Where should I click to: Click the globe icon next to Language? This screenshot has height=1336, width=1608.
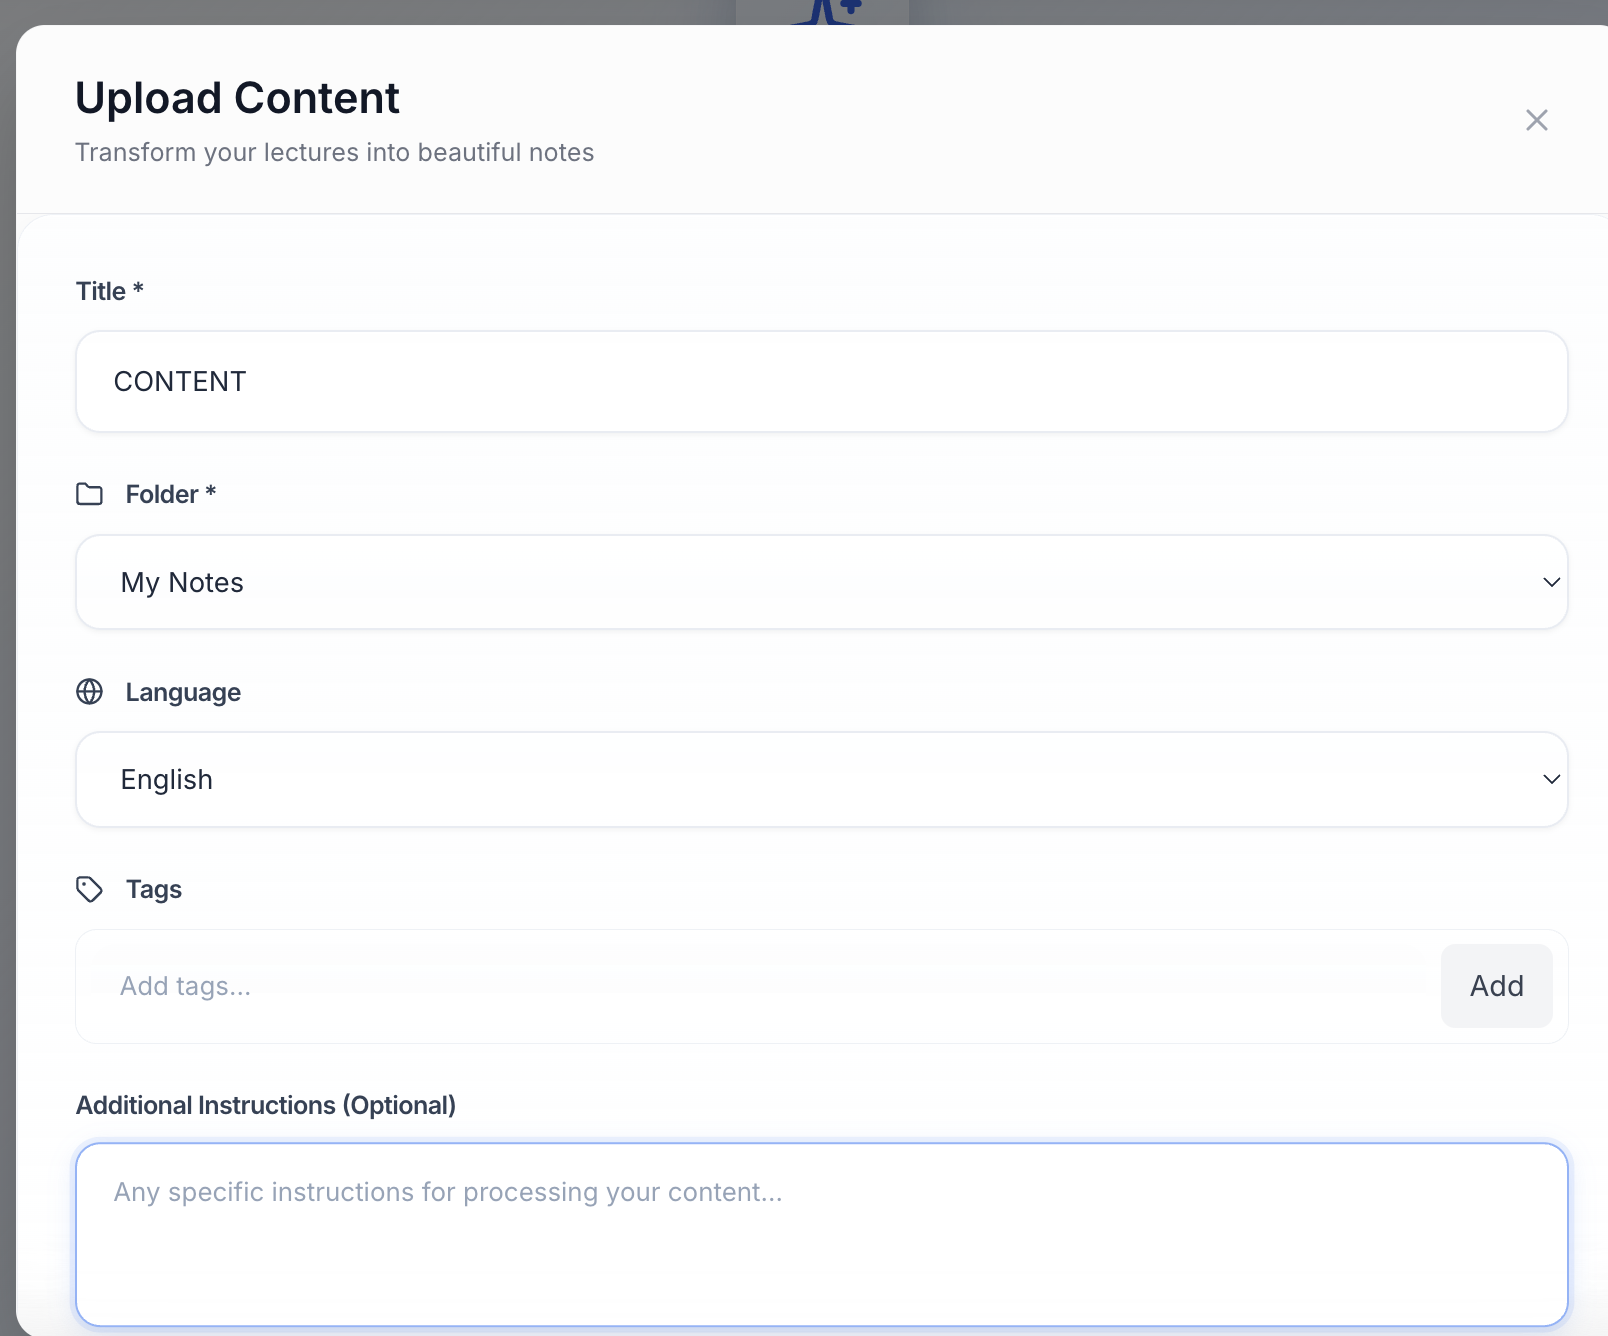point(89,691)
